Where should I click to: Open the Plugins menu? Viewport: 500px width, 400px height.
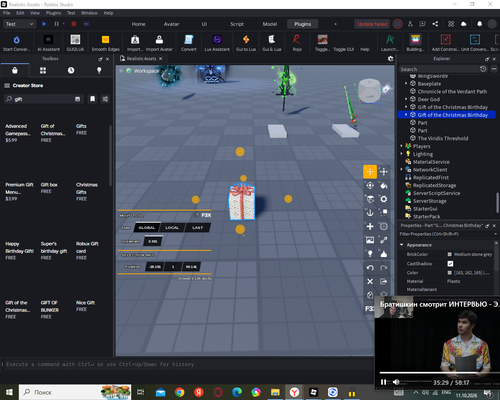tap(53, 13)
